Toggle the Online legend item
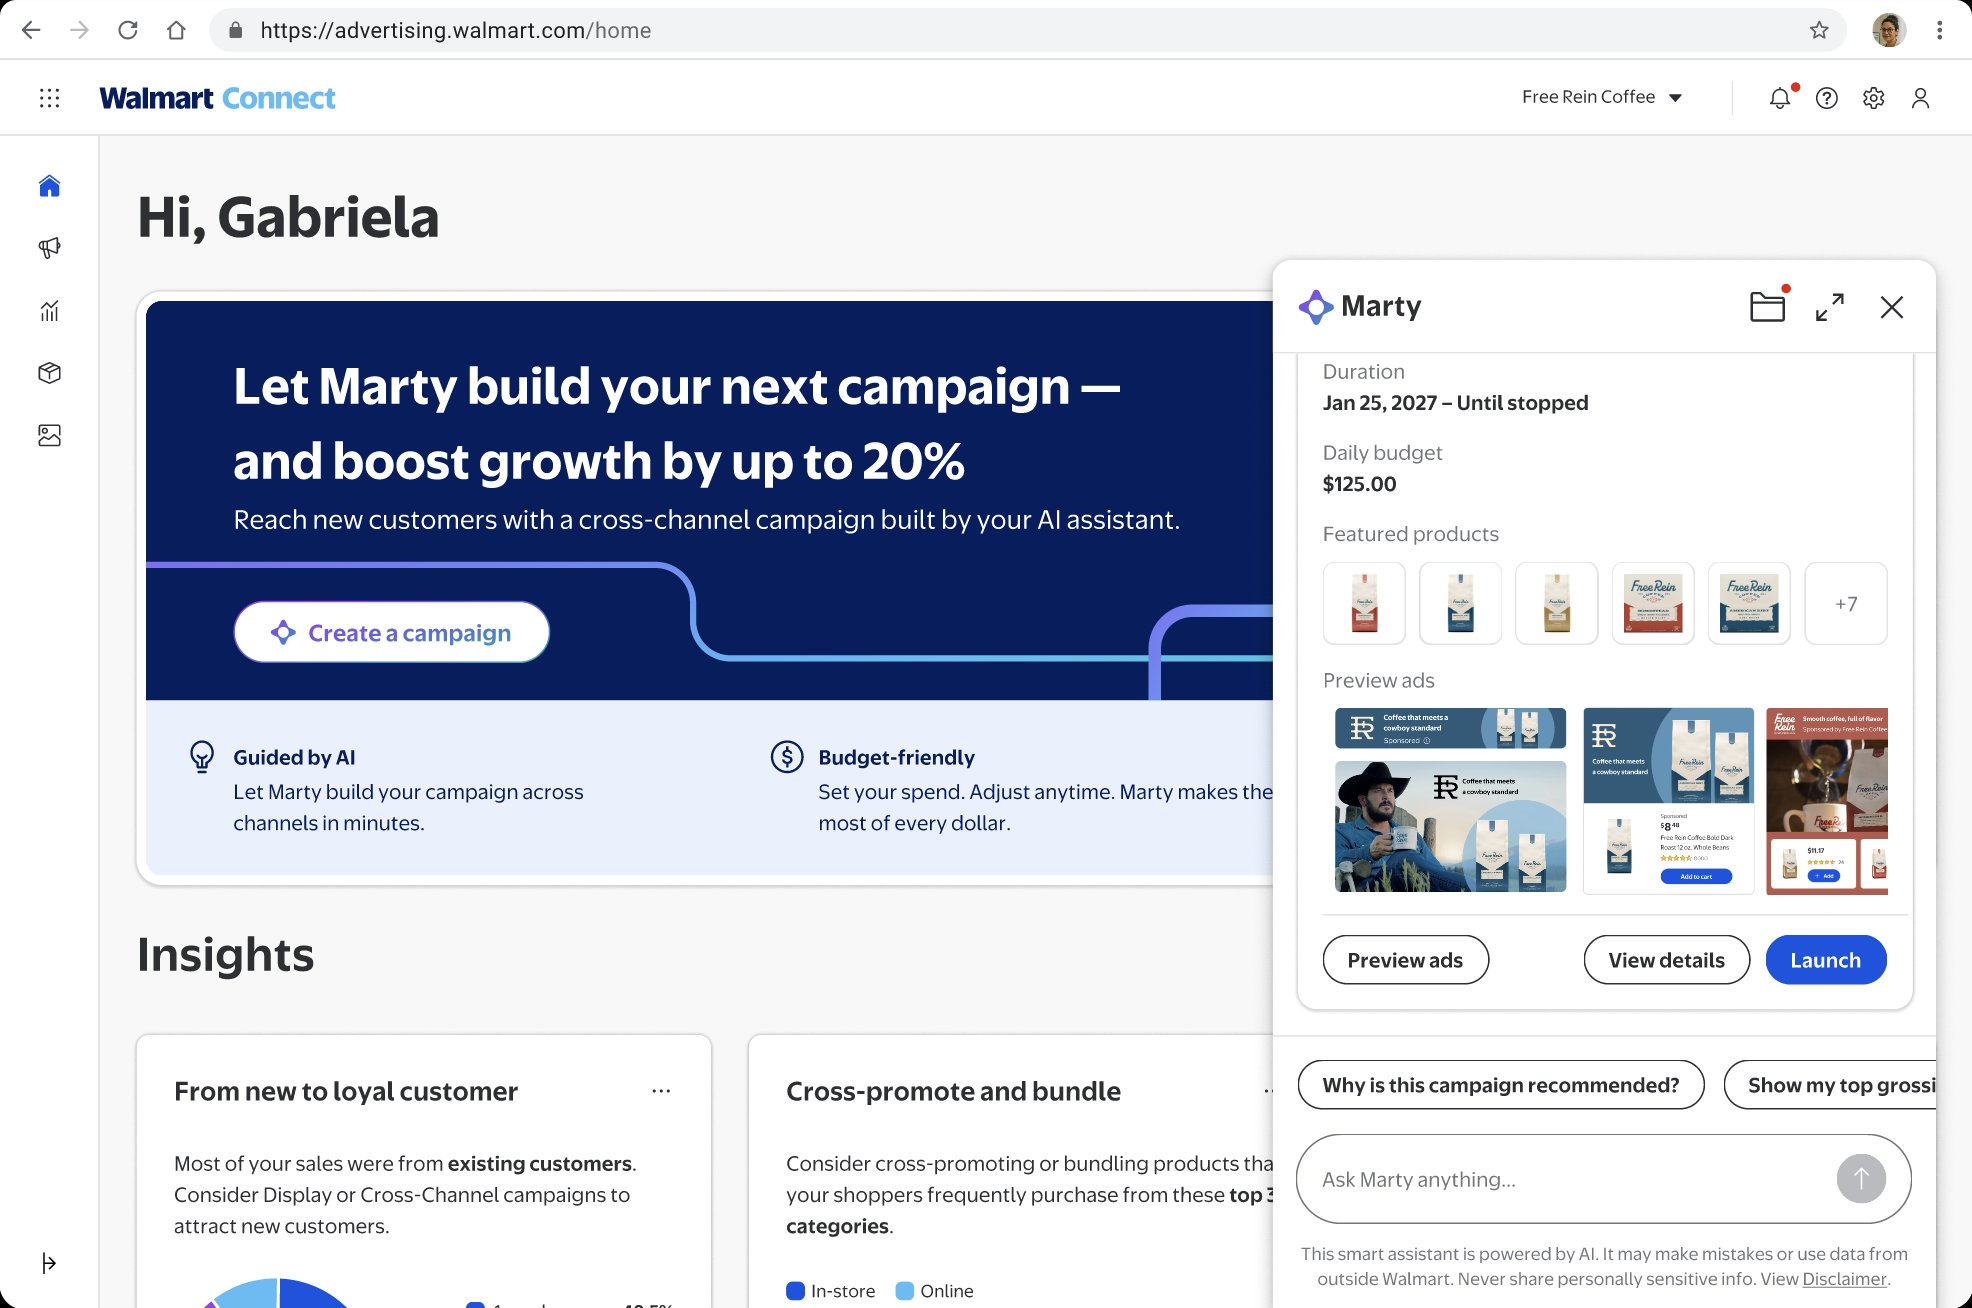Viewport: 1972px width, 1308px height. [934, 1291]
